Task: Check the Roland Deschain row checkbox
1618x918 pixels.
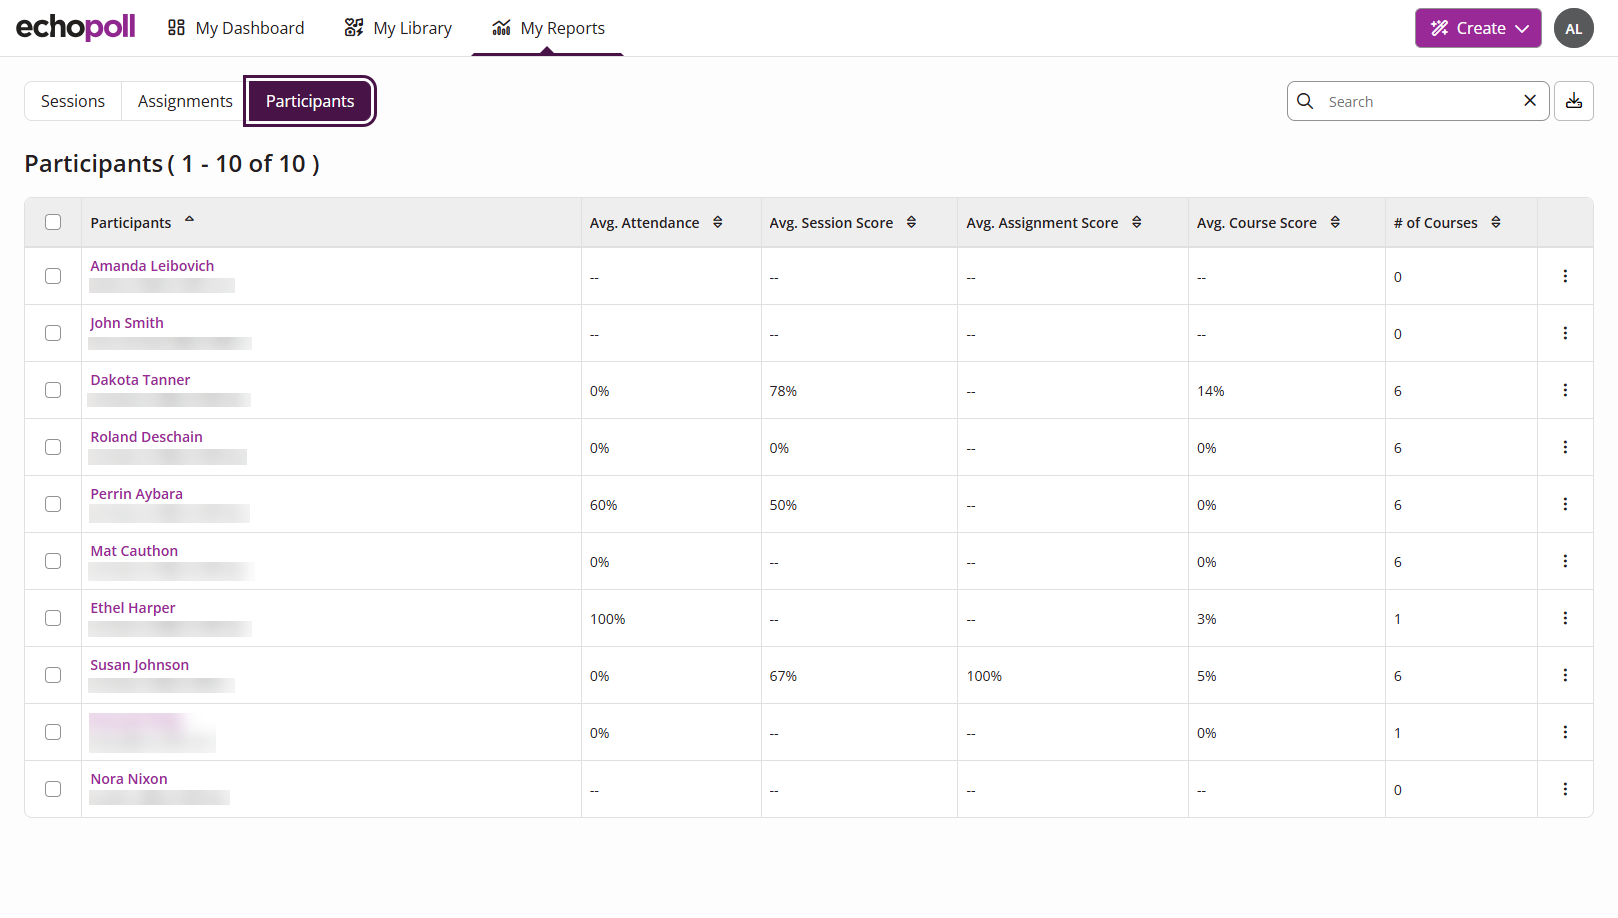Action: point(53,447)
